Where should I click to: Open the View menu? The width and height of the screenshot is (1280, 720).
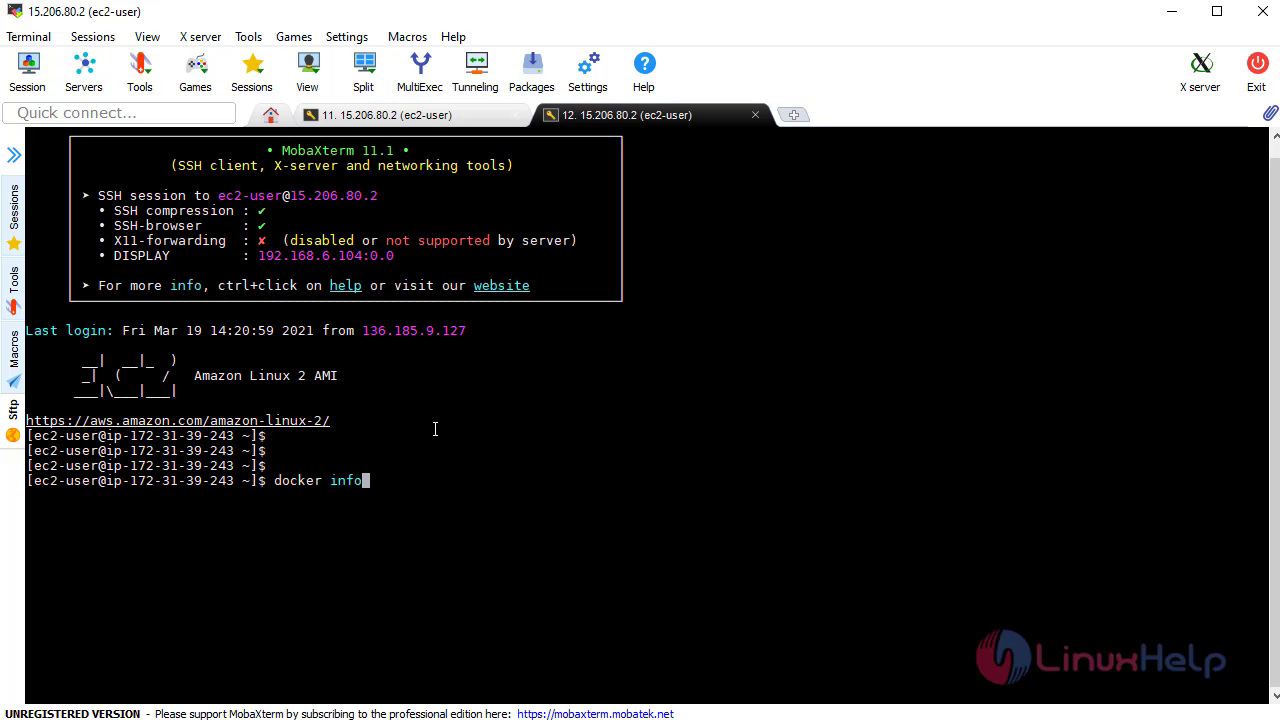tap(147, 37)
